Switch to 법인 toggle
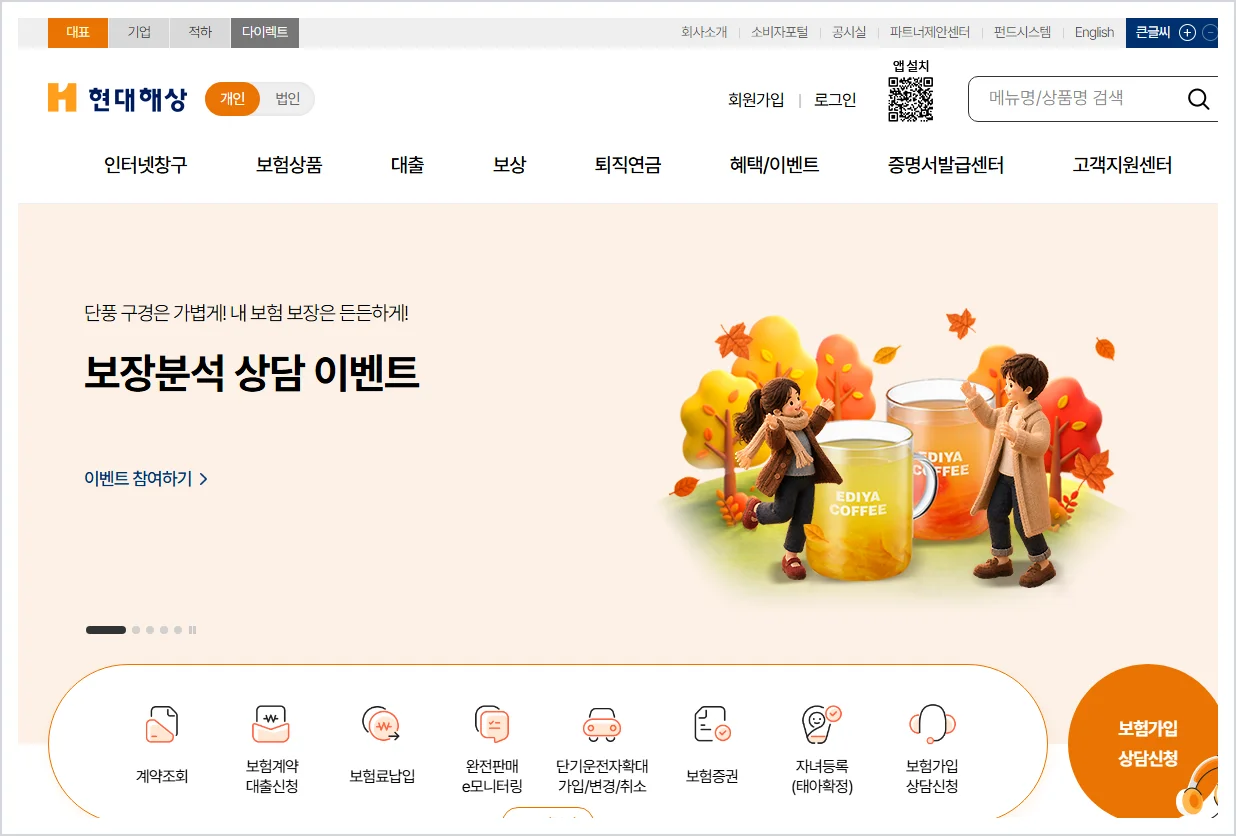1236x836 pixels. coord(287,99)
